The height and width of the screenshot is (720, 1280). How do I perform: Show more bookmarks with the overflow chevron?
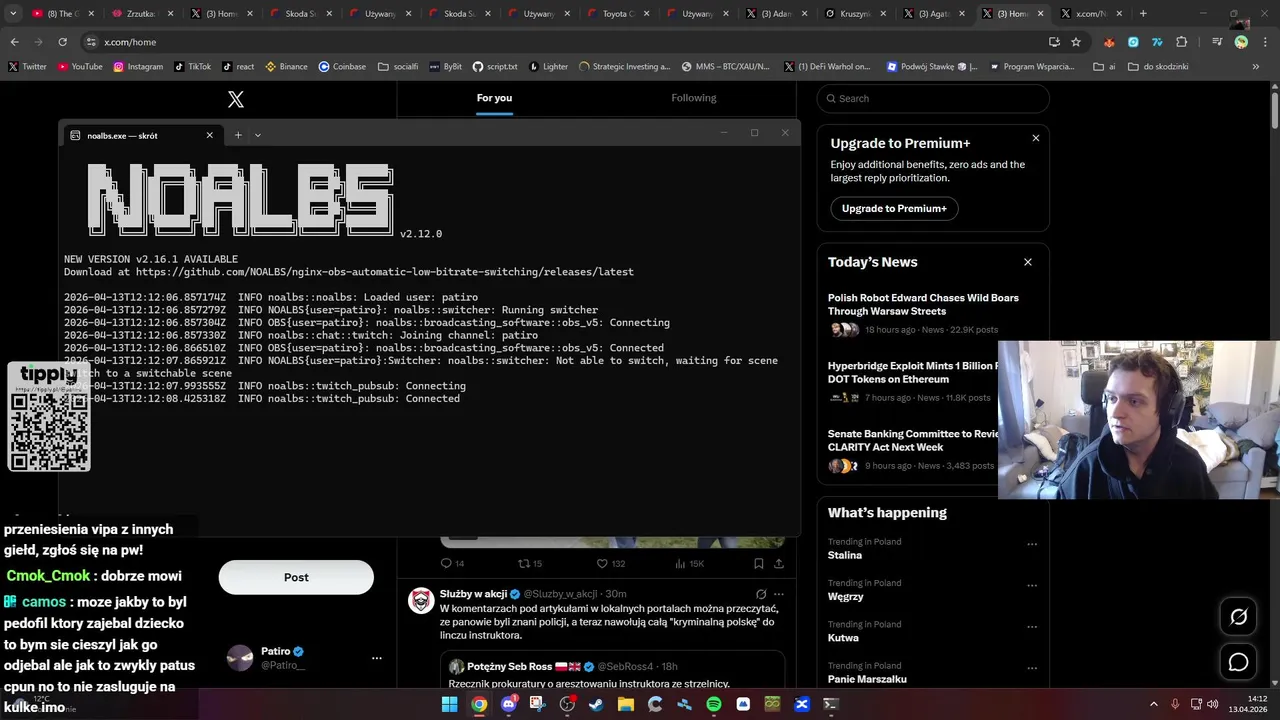pos(1256,67)
